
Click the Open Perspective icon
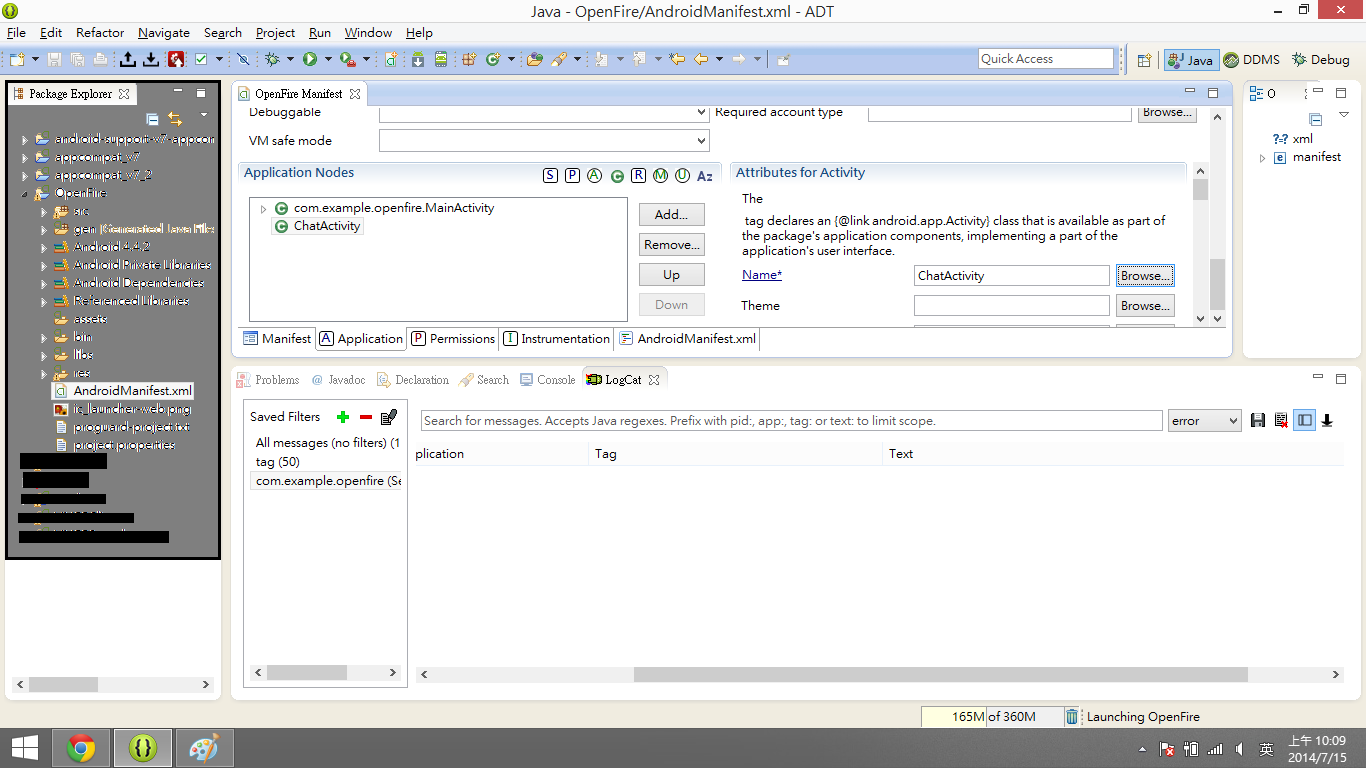(x=1144, y=60)
